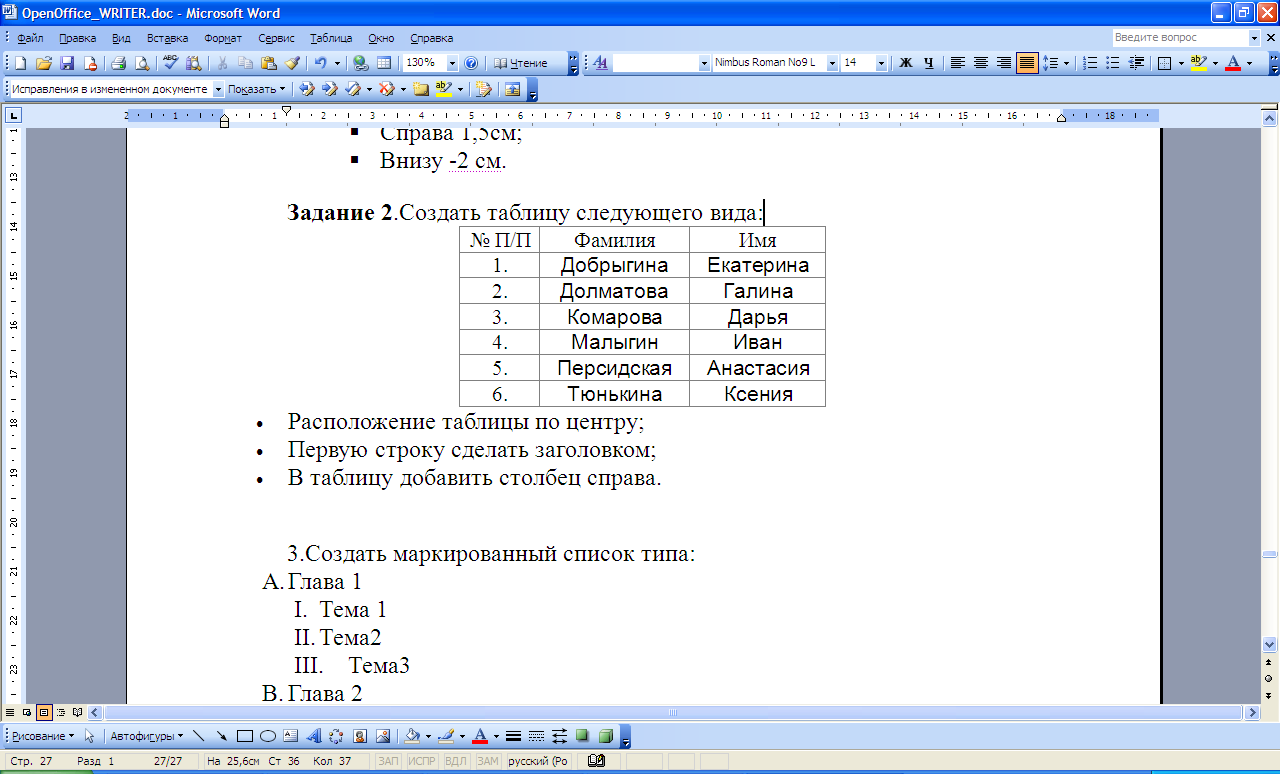This screenshot has height=774, width=1280.
Task: Insert table icon in standard toolbar
Action: (384, 63)
